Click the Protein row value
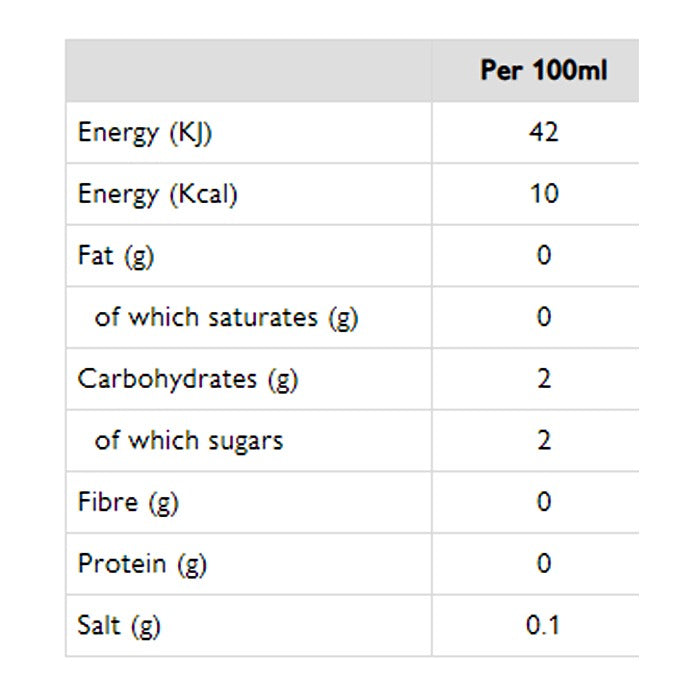The height and width of the screenshot is (700, 700). 543,564
